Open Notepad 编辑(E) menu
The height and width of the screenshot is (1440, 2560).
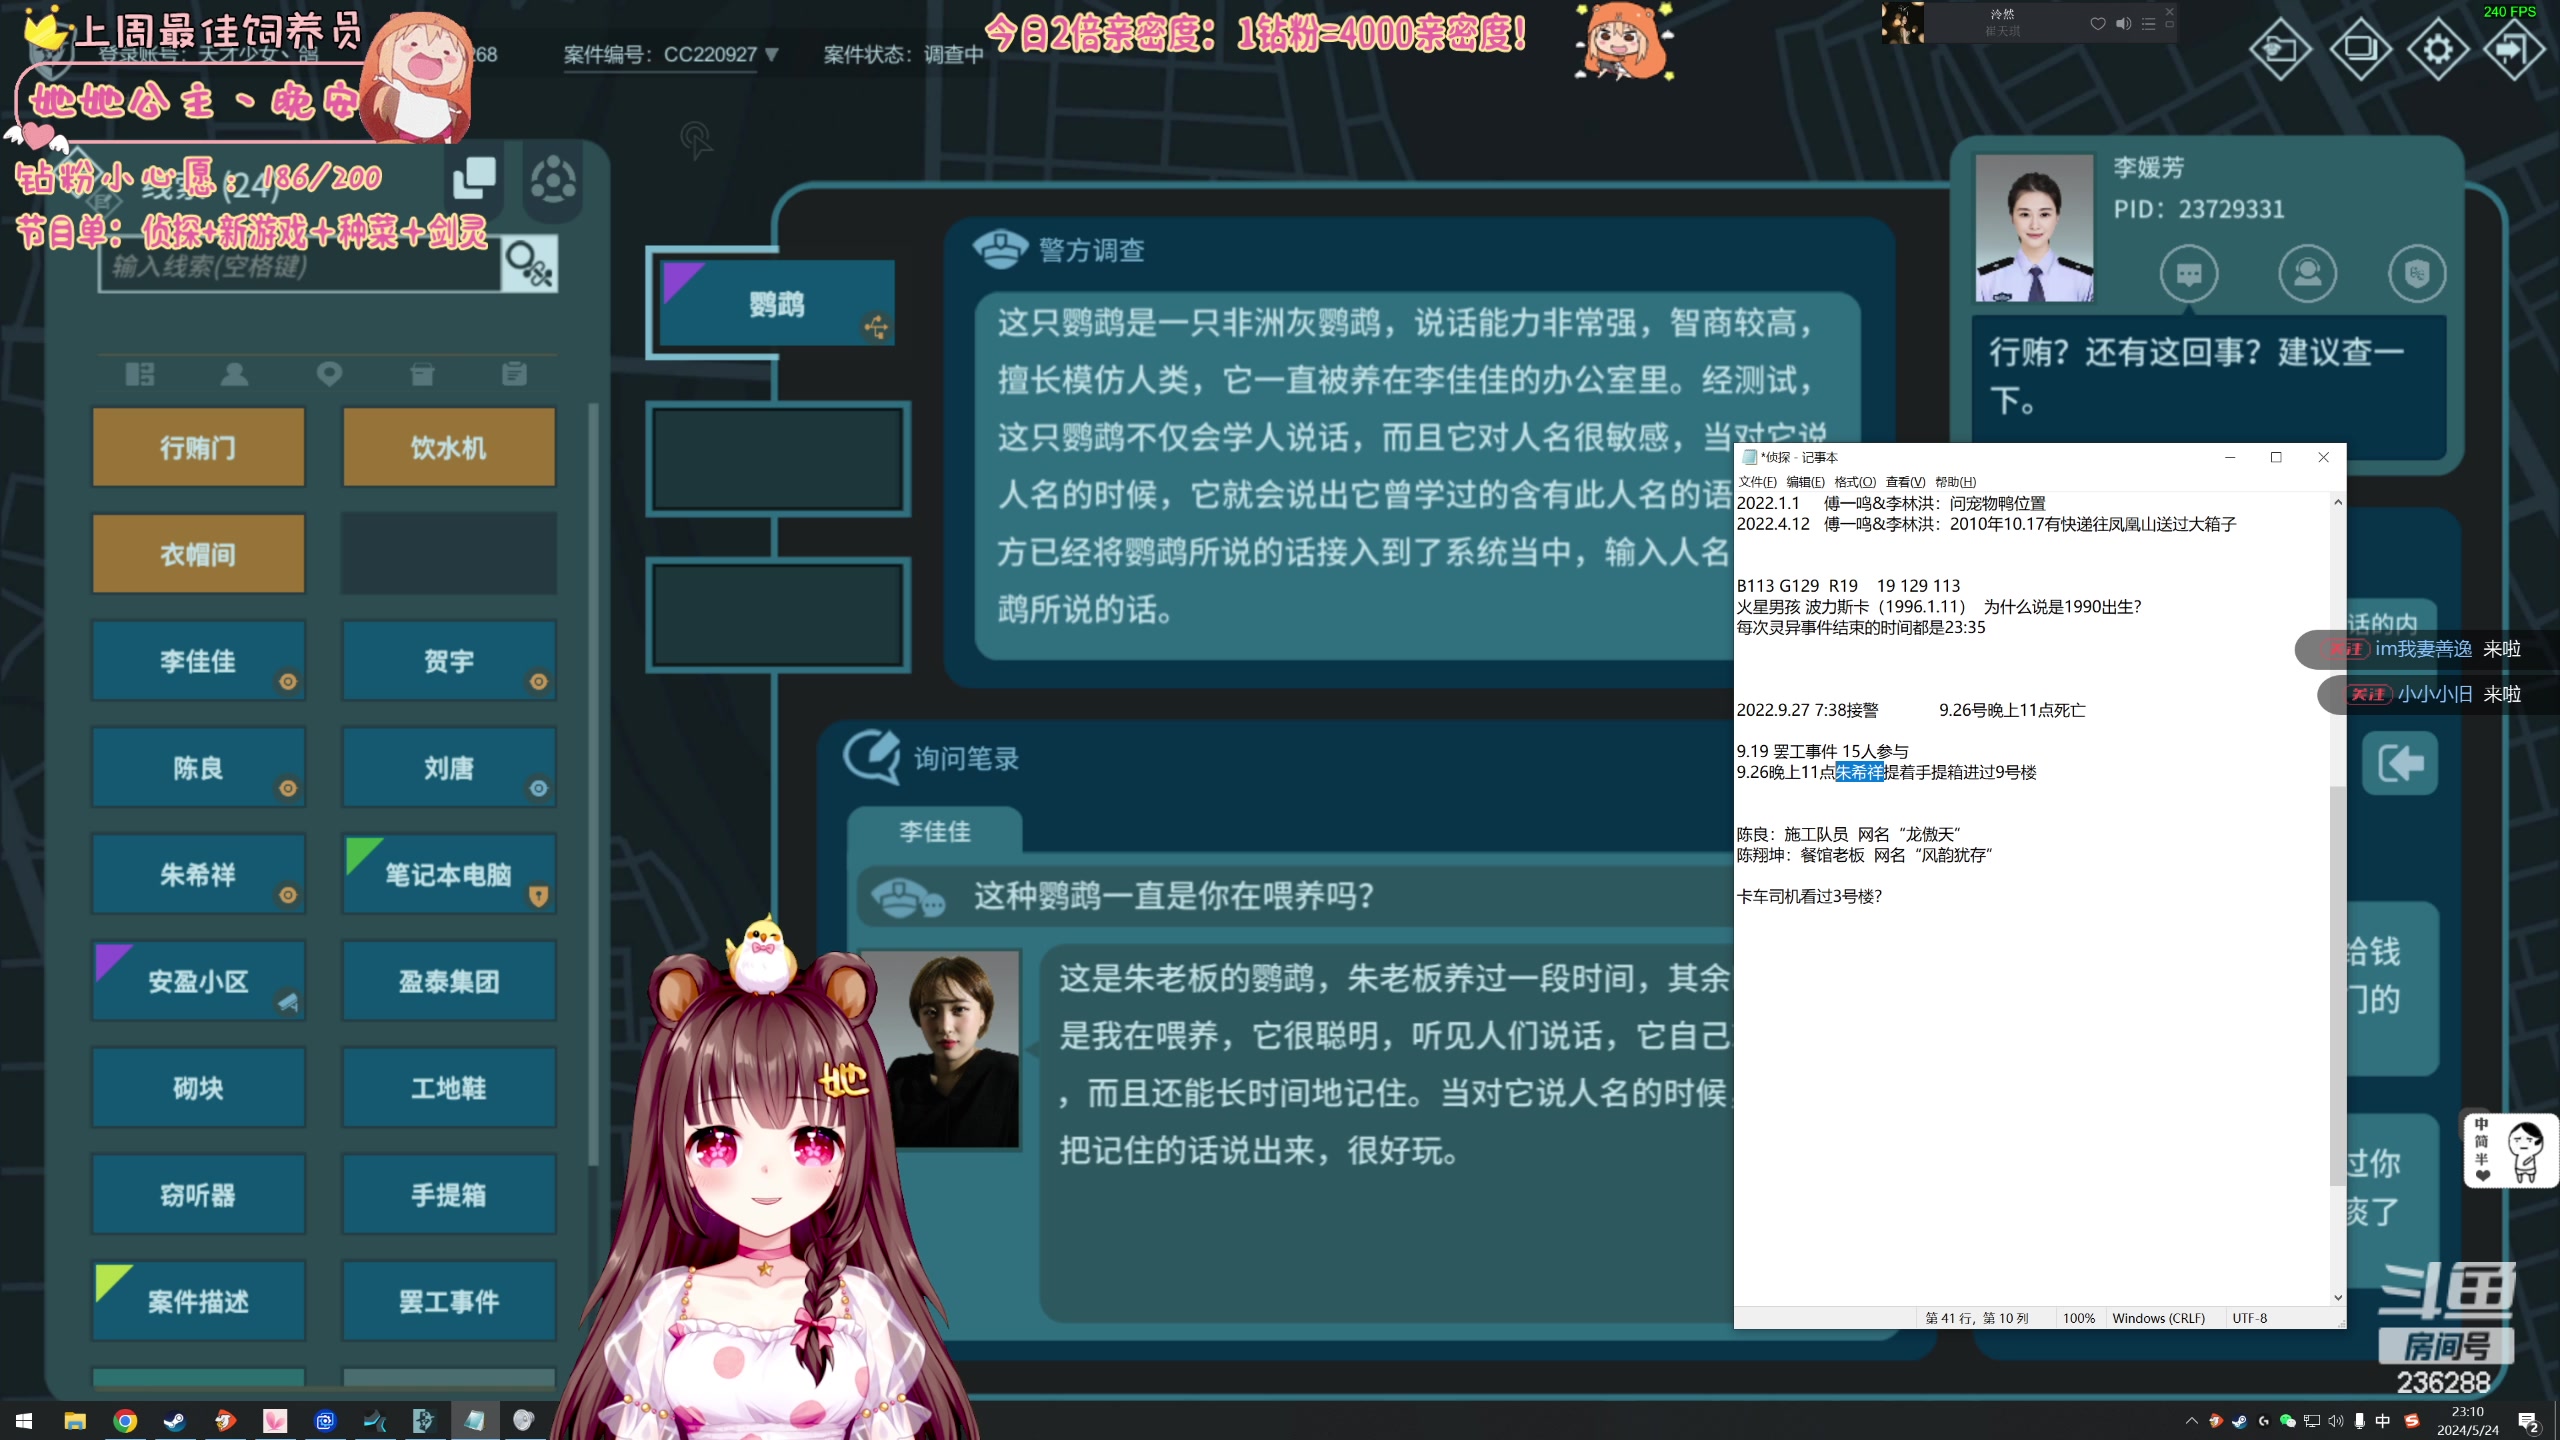[x=1805, y=482]
